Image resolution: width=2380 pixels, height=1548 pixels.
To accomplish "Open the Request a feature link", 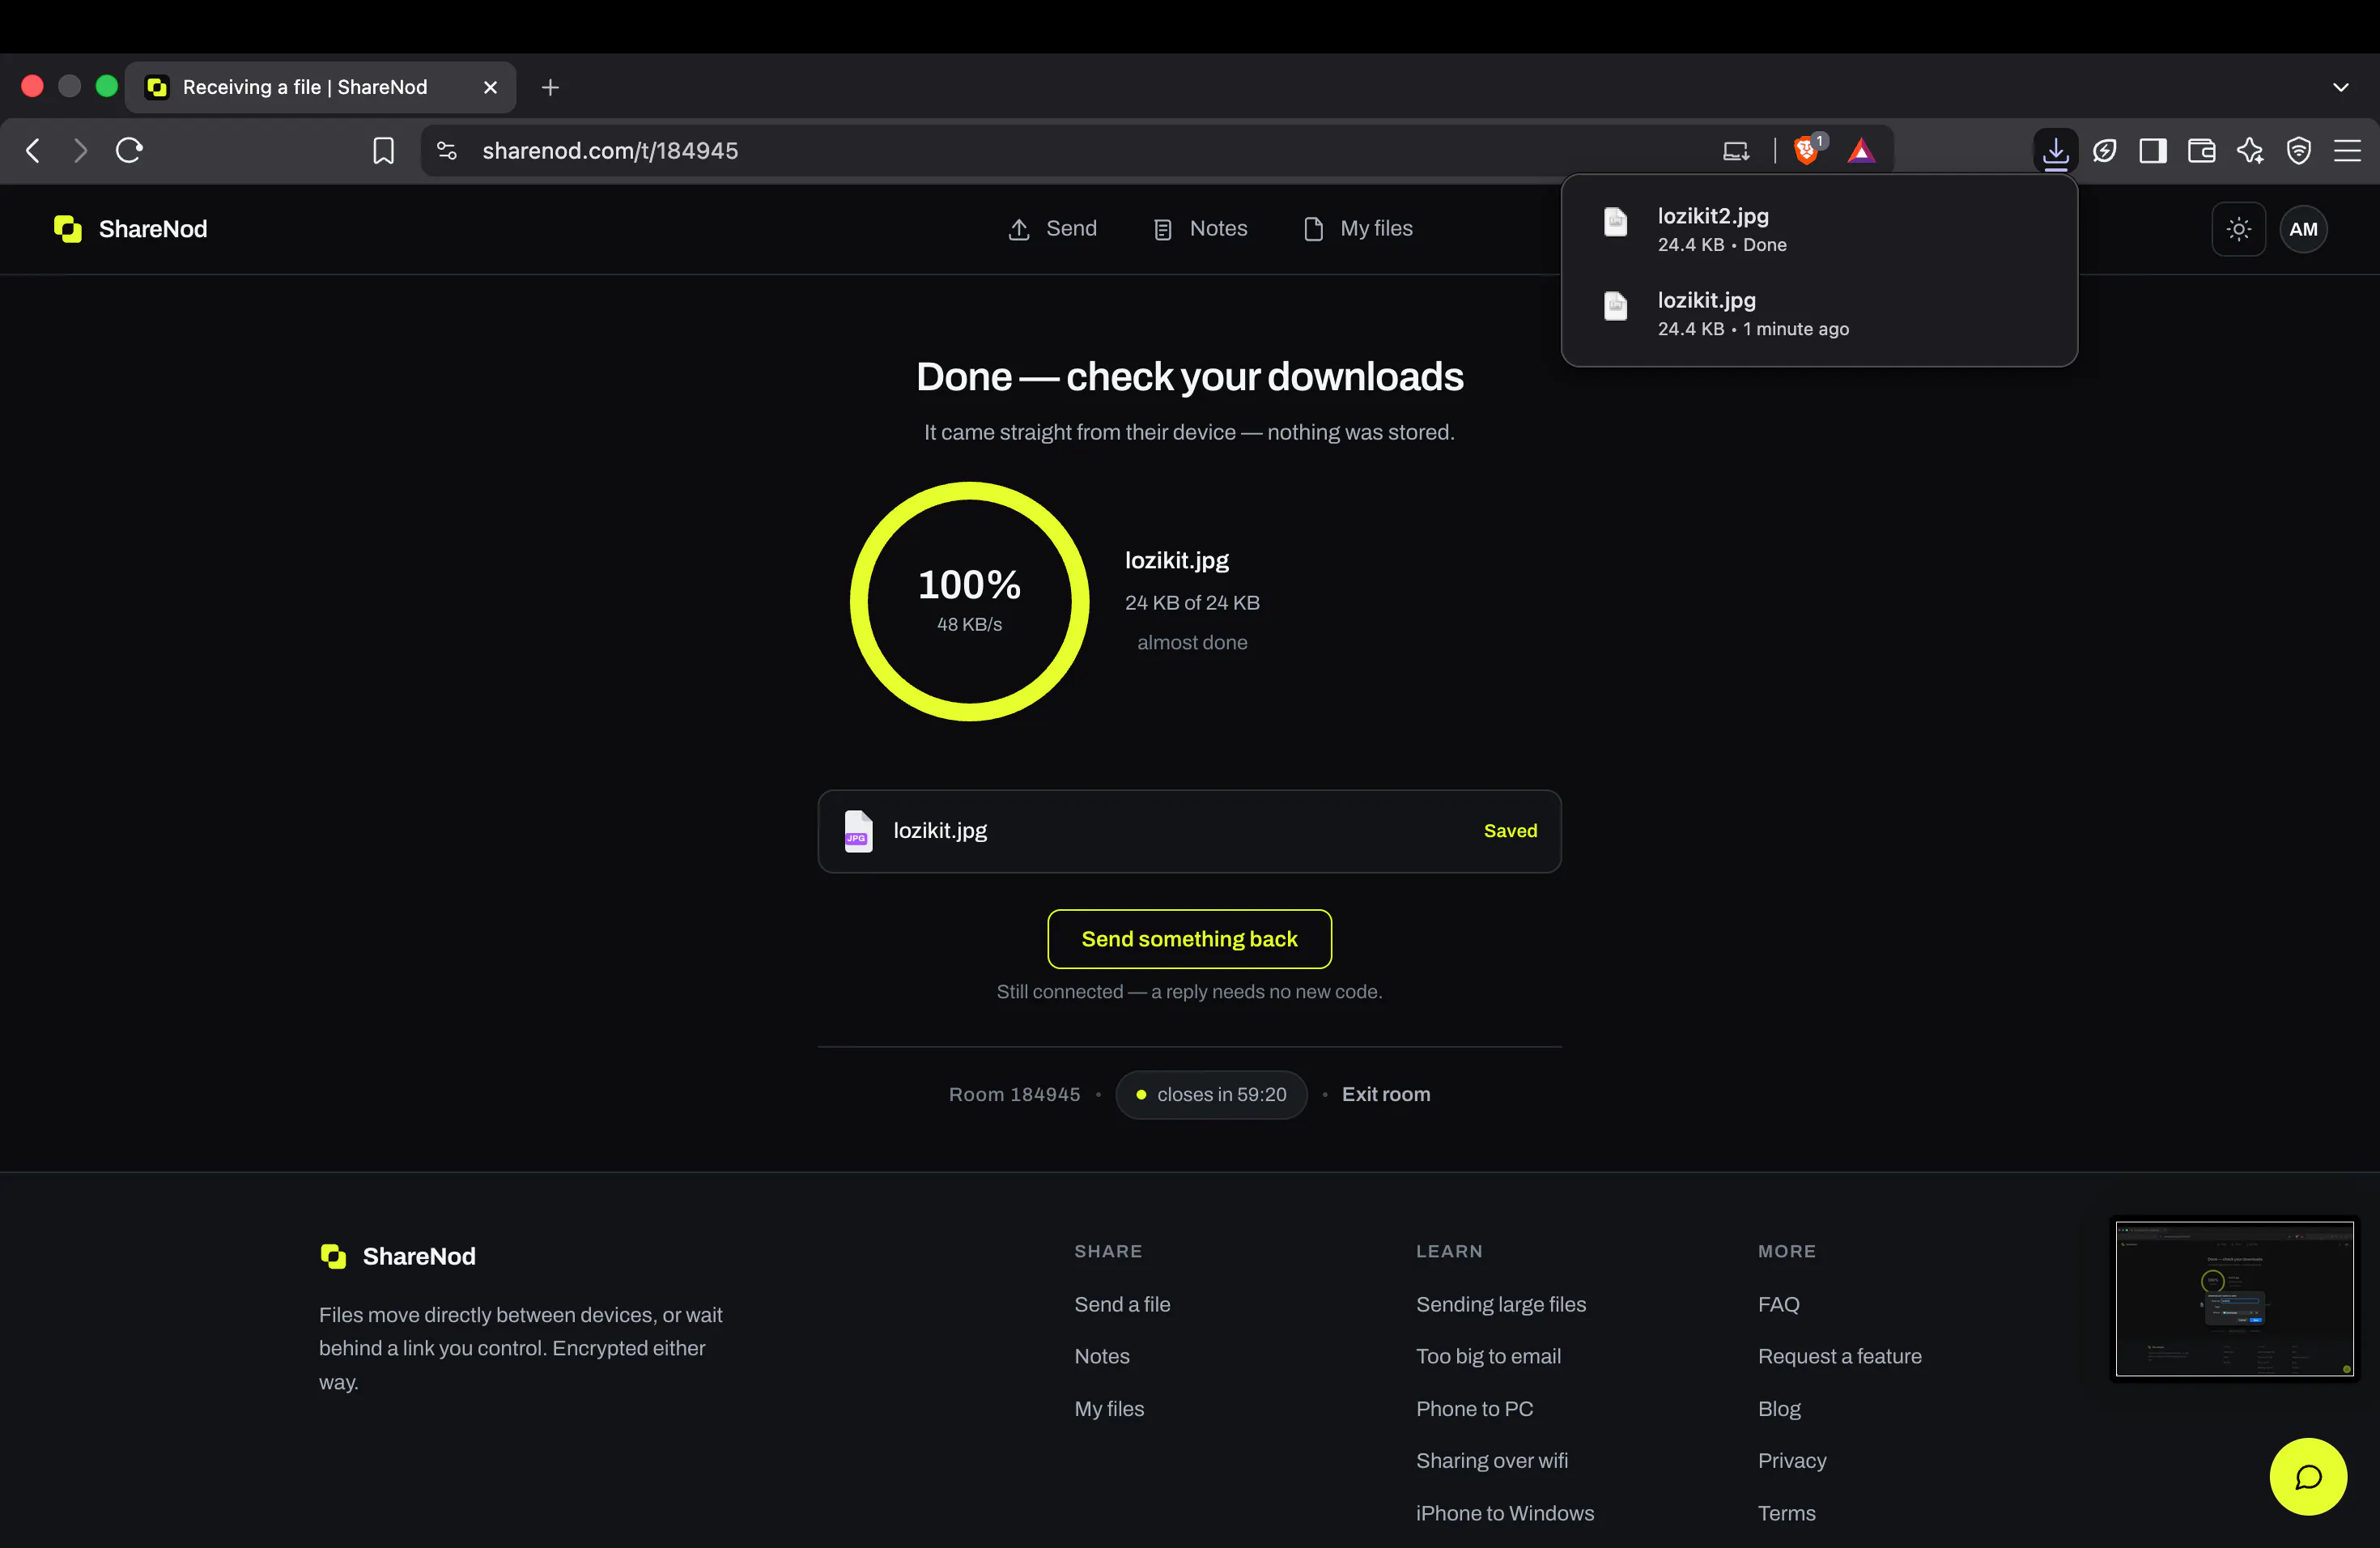I will (1839, 1356).
